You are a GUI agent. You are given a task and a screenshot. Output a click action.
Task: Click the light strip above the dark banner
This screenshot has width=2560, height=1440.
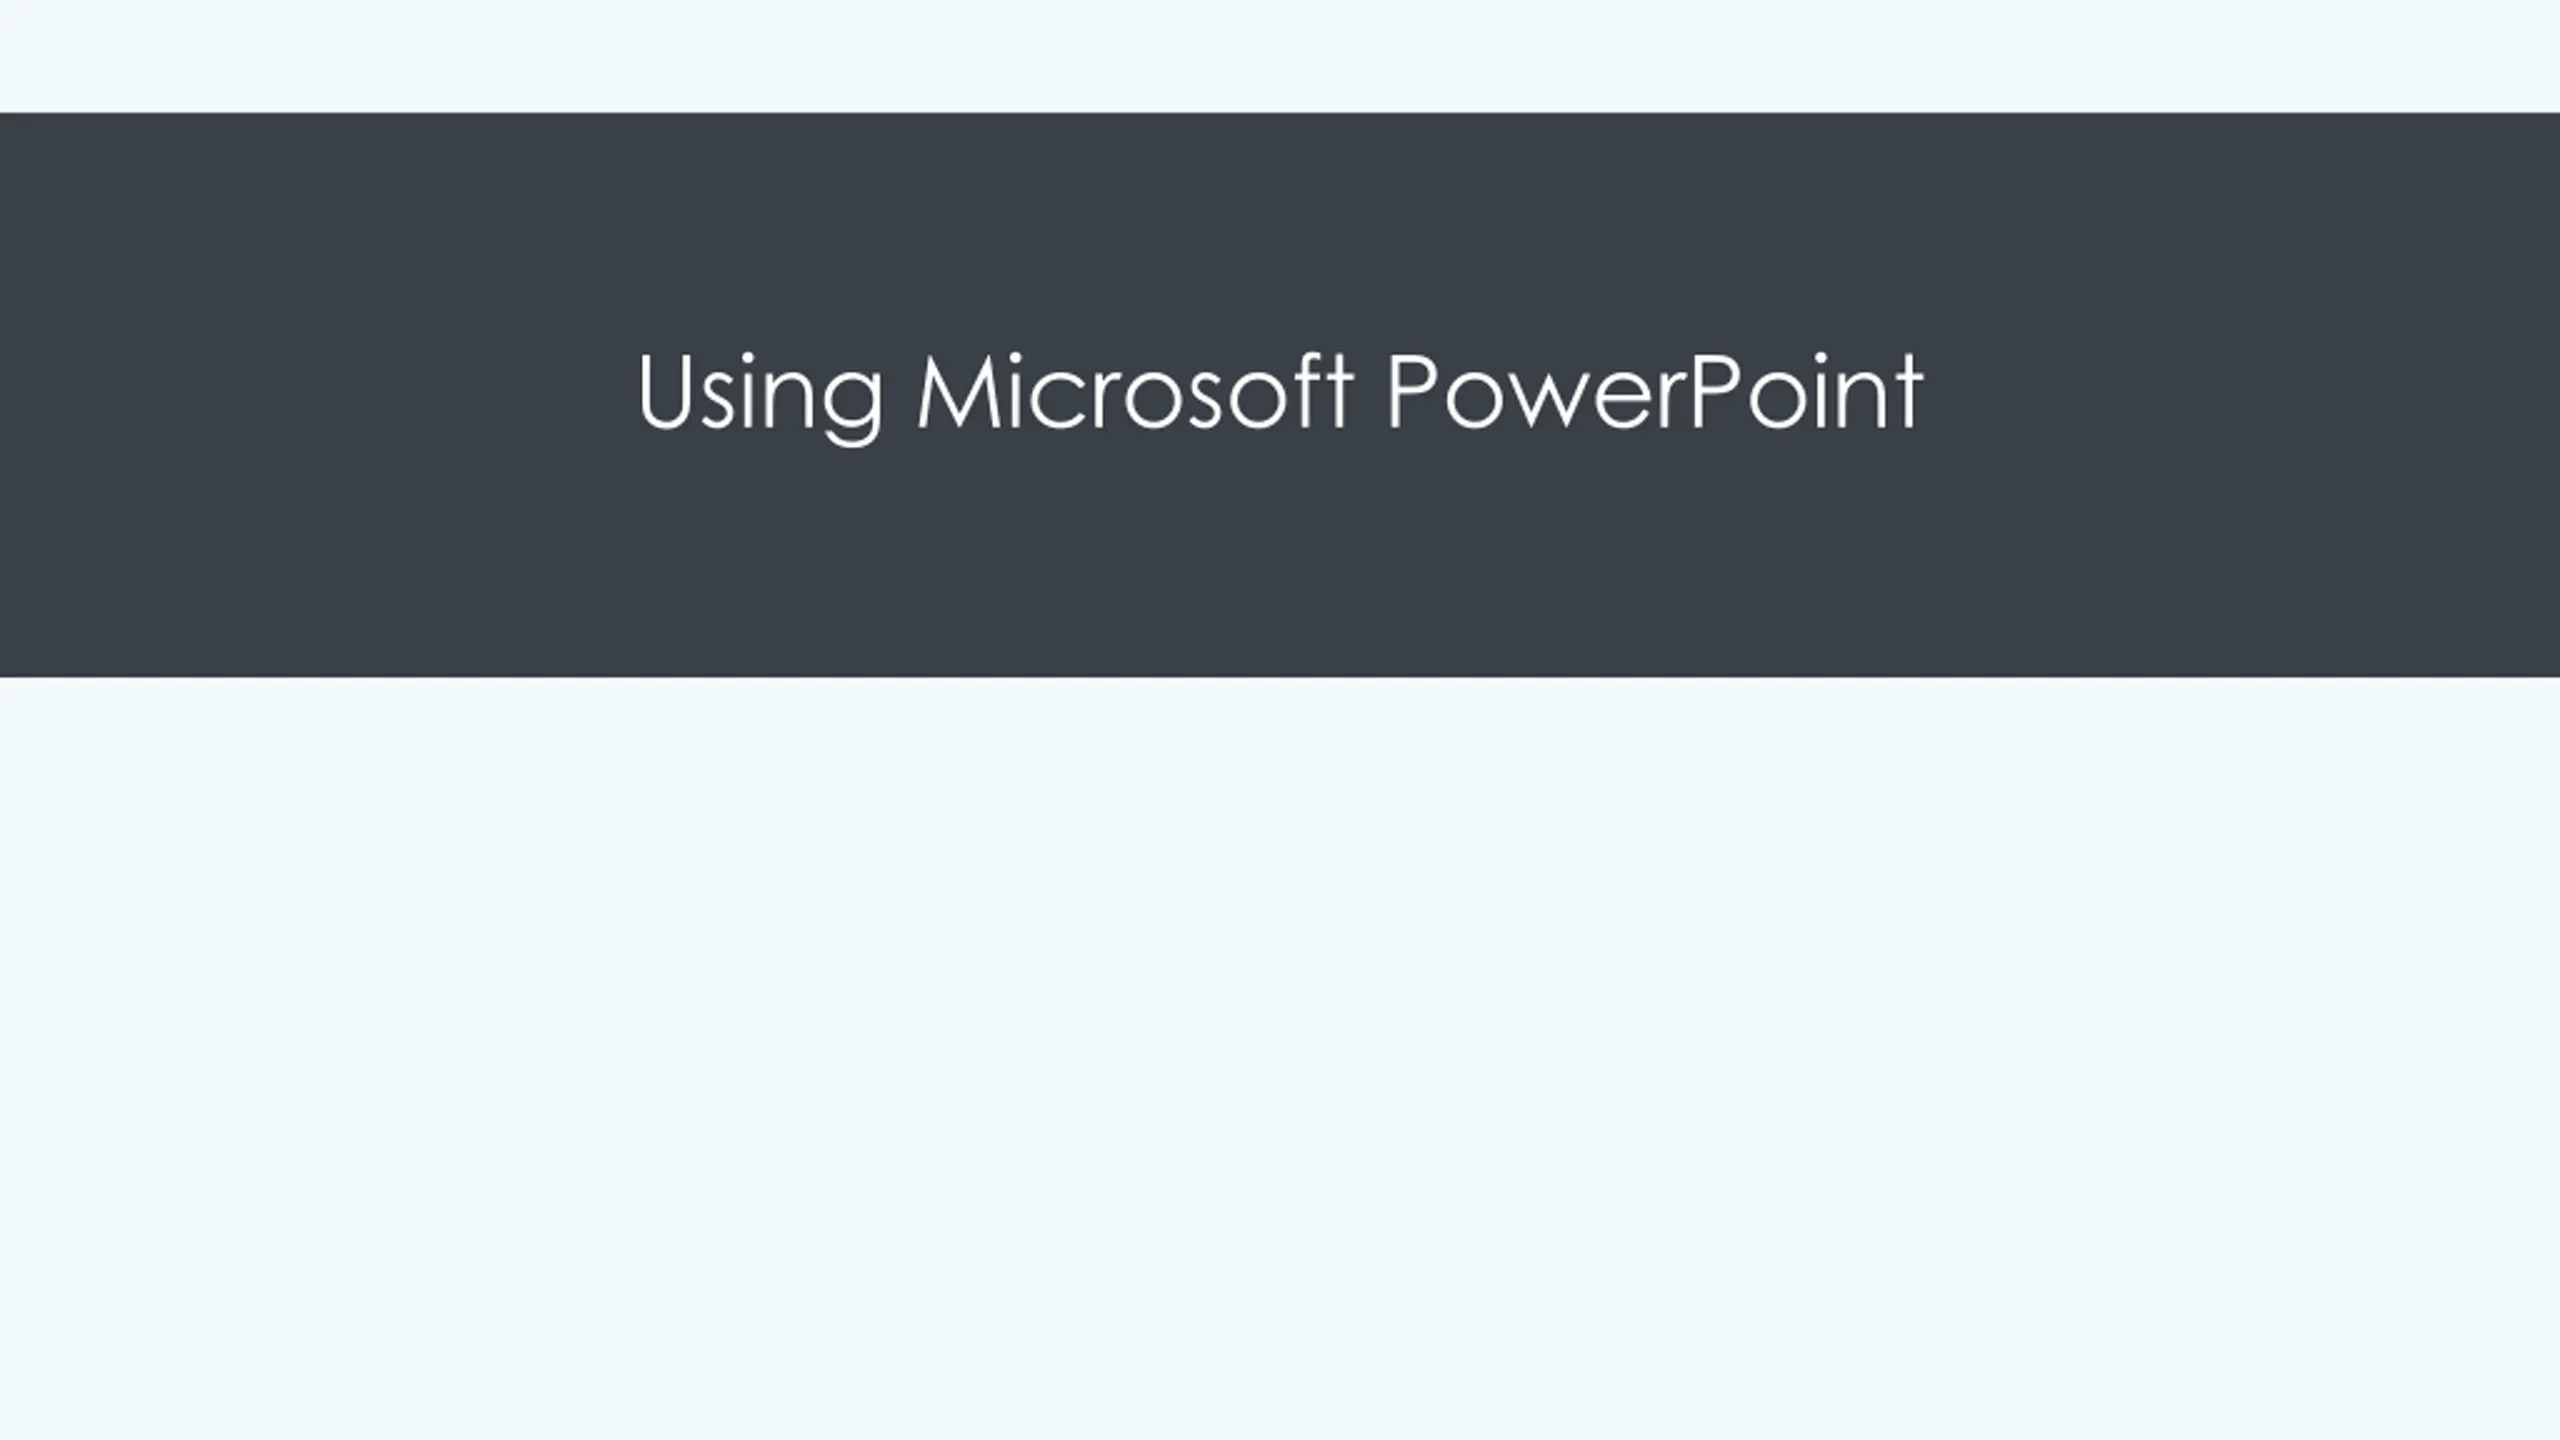pos(1280,56)
